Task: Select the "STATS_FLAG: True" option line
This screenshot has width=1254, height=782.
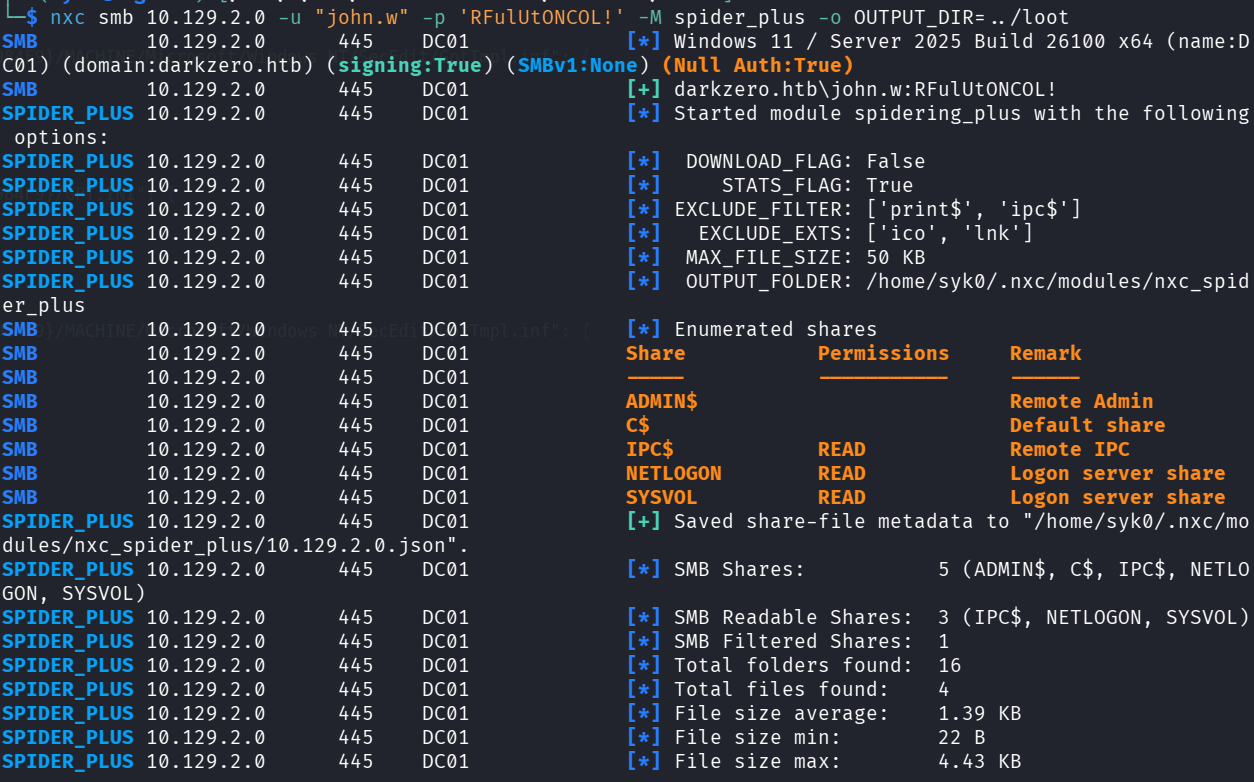Action: [818, 185]
